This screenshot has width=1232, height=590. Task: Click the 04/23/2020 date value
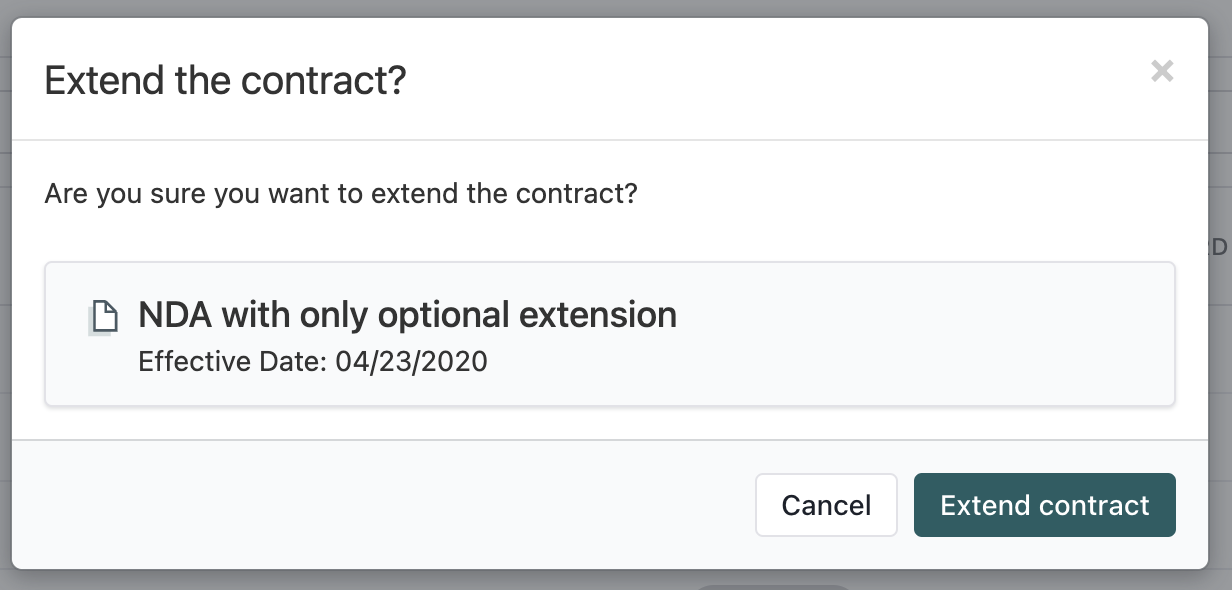click(x=412, y=361)
